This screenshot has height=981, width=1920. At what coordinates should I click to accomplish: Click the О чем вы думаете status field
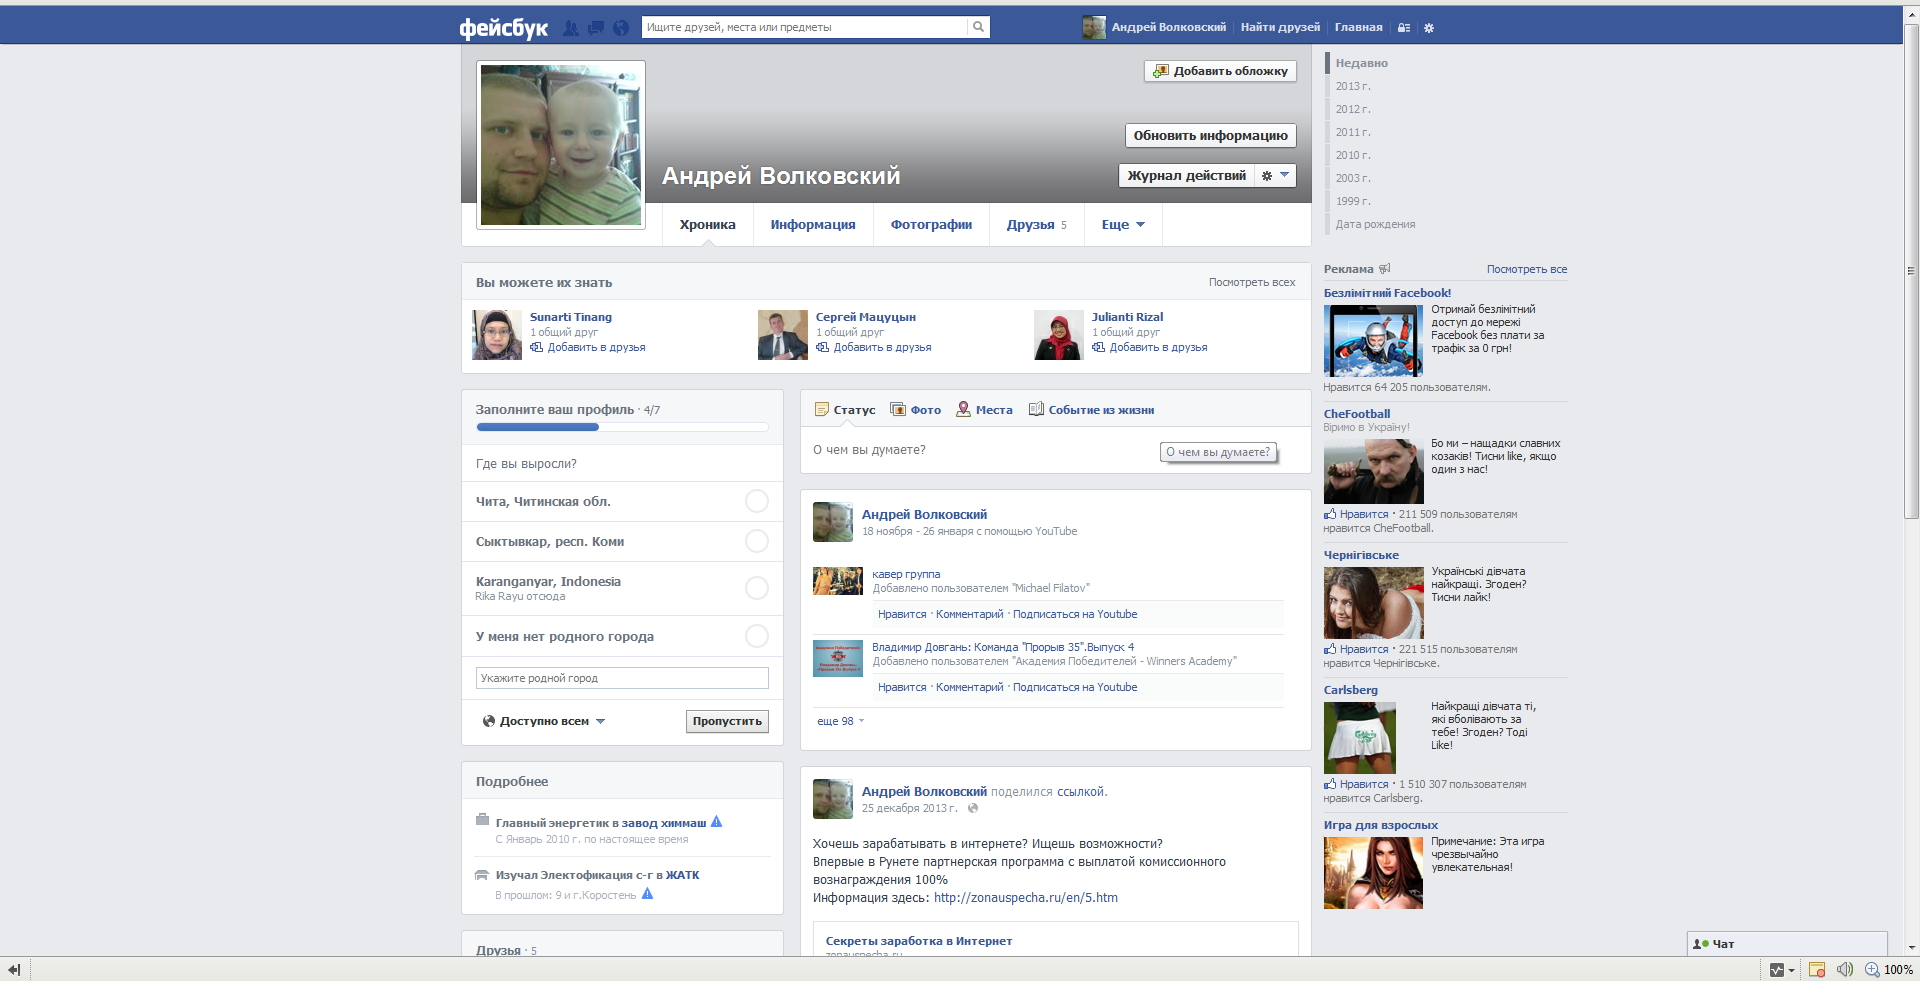[x=1055, y=451]
